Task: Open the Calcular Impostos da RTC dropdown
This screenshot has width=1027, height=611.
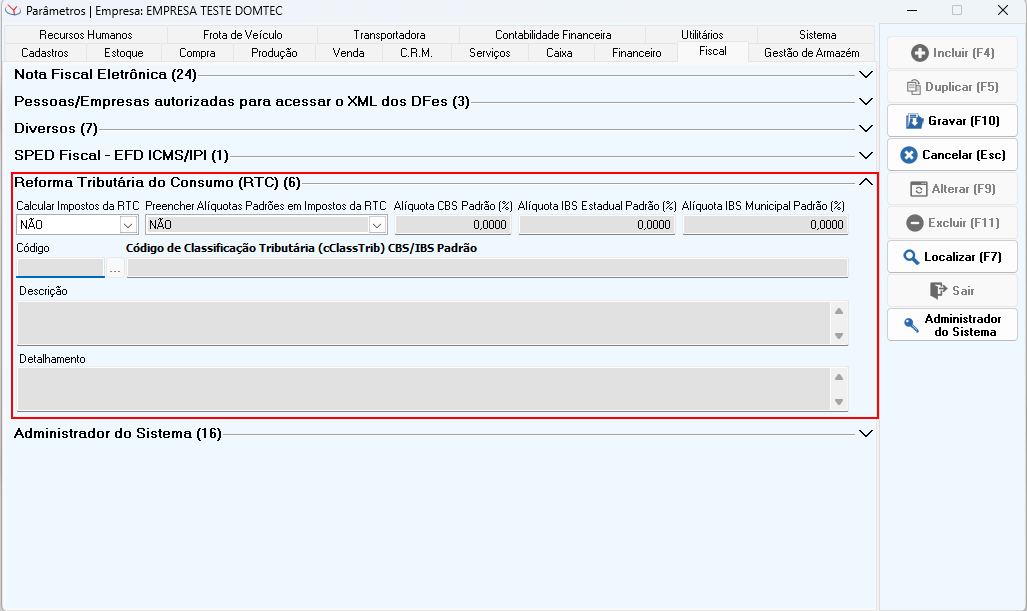Action: click(x=128, y=225)
